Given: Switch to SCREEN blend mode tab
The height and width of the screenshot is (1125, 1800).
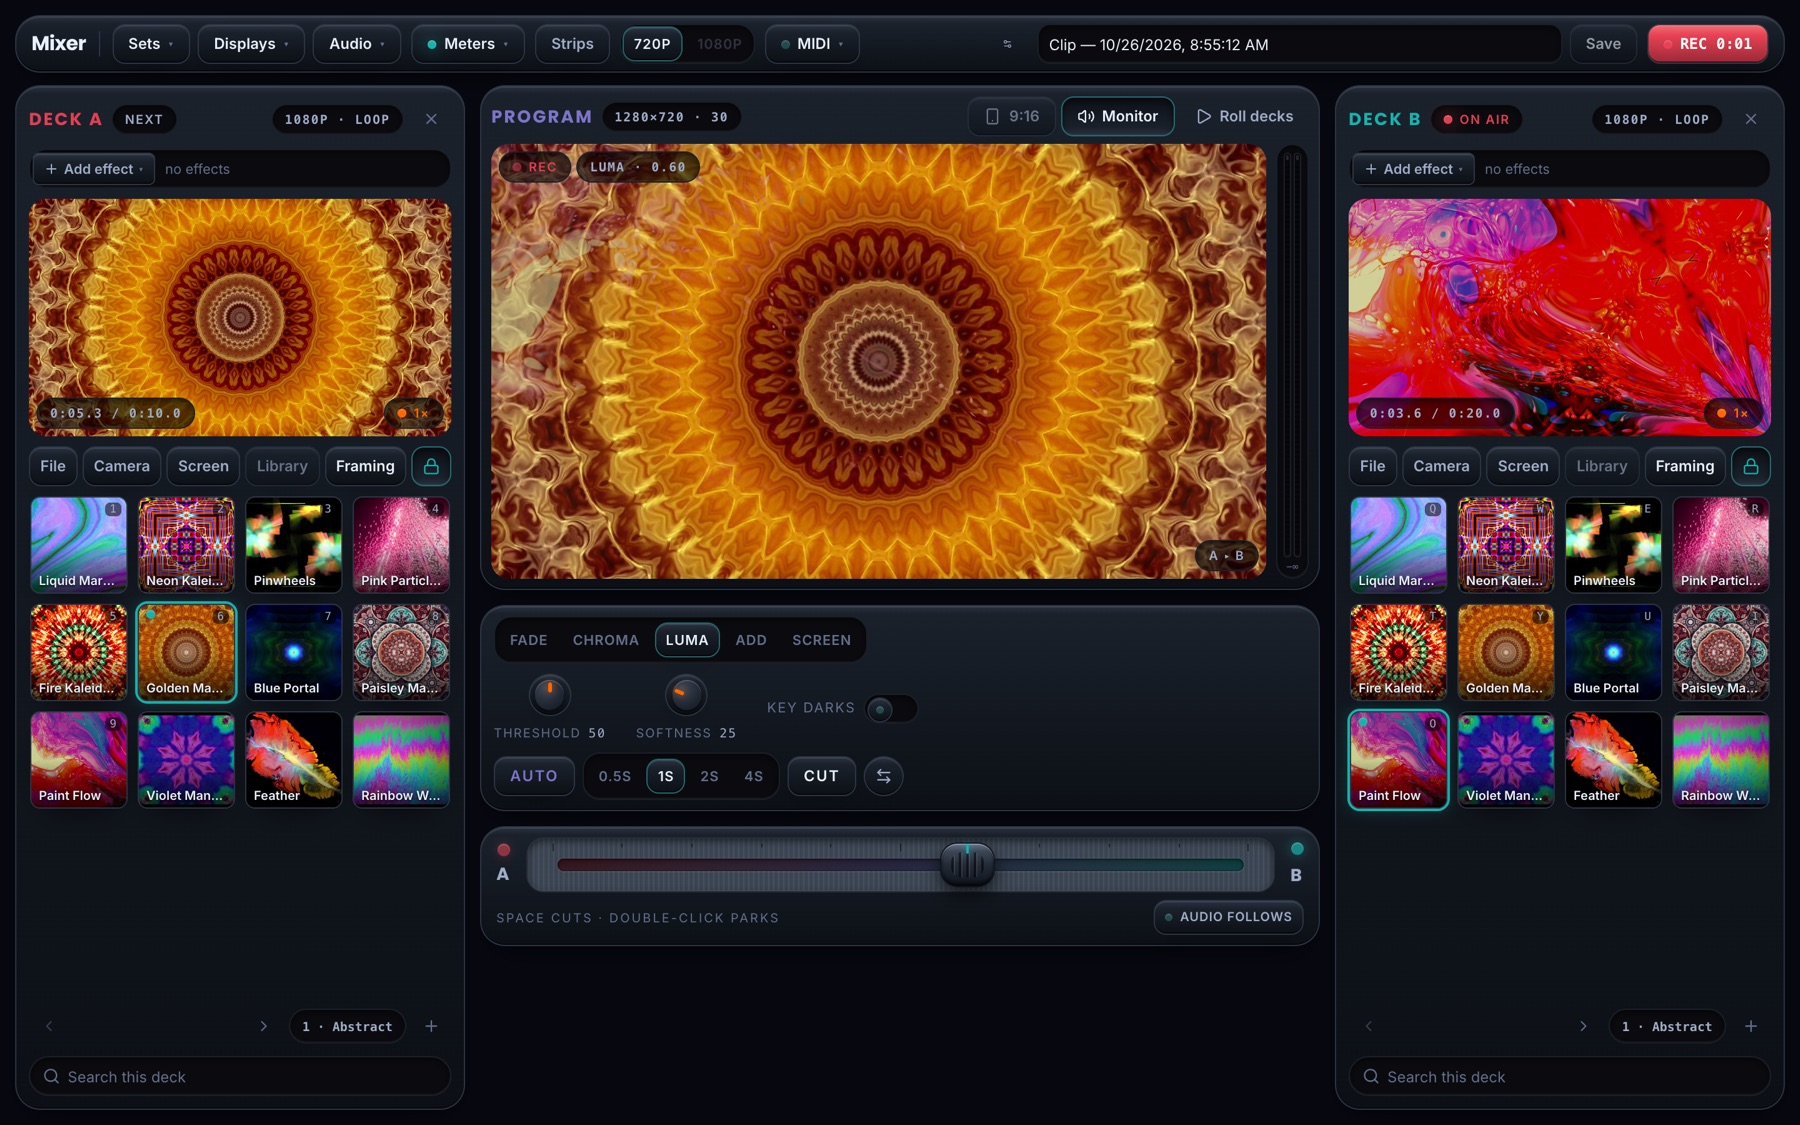Looking at the screenshot, I should click(821, 640).
